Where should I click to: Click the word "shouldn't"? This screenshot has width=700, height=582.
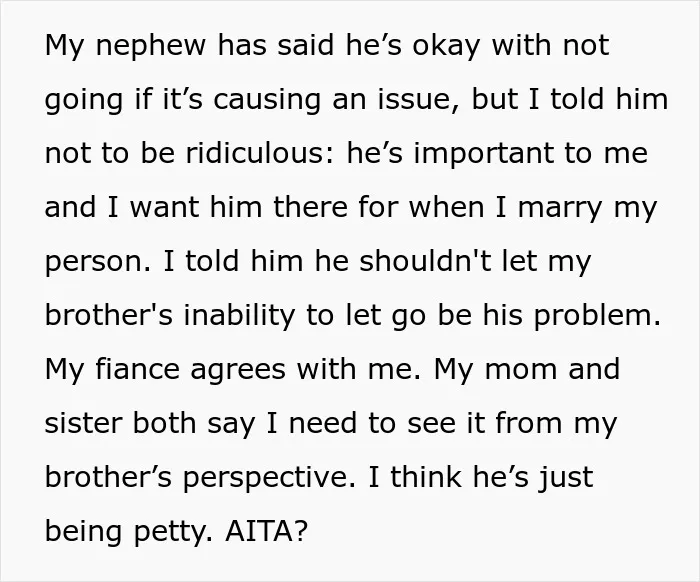pos(425,261)
